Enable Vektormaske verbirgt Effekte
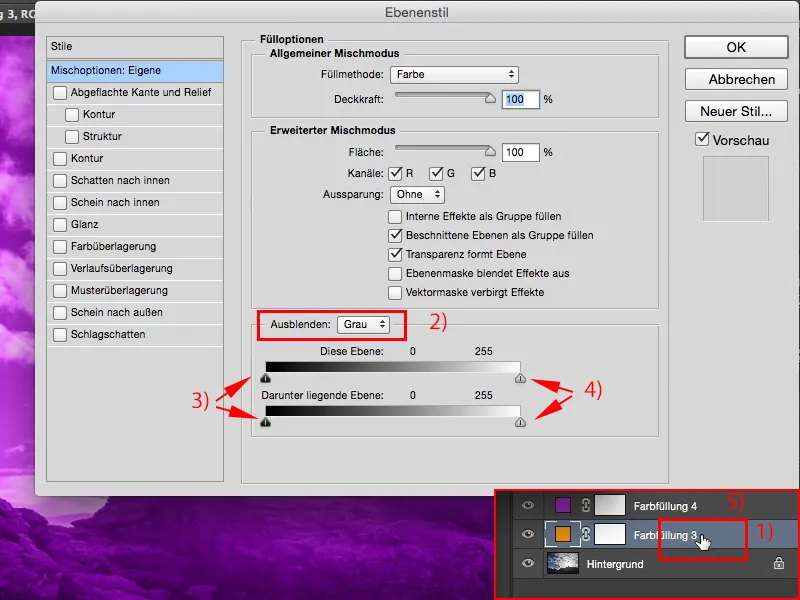The height and width of the screenshot is (600, 800). 395,292
